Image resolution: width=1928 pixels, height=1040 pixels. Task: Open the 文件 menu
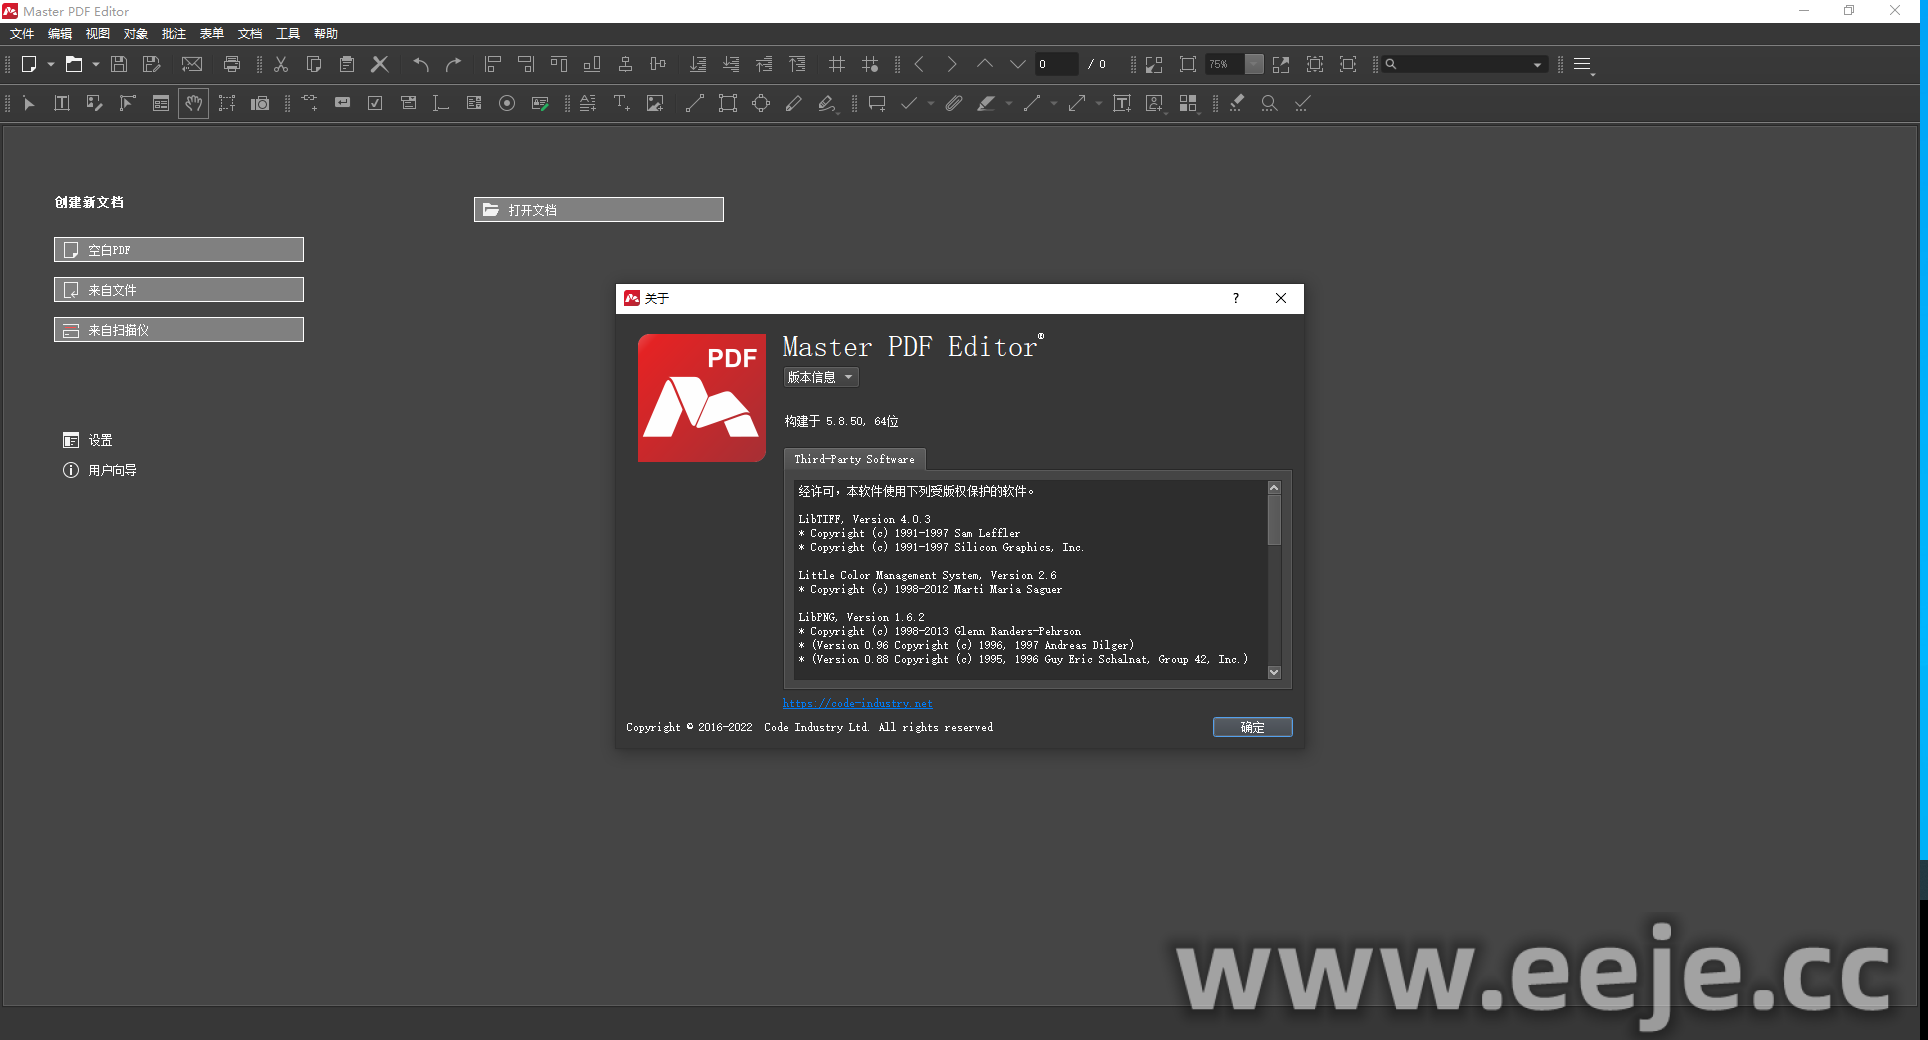click(x=22, y=34)
